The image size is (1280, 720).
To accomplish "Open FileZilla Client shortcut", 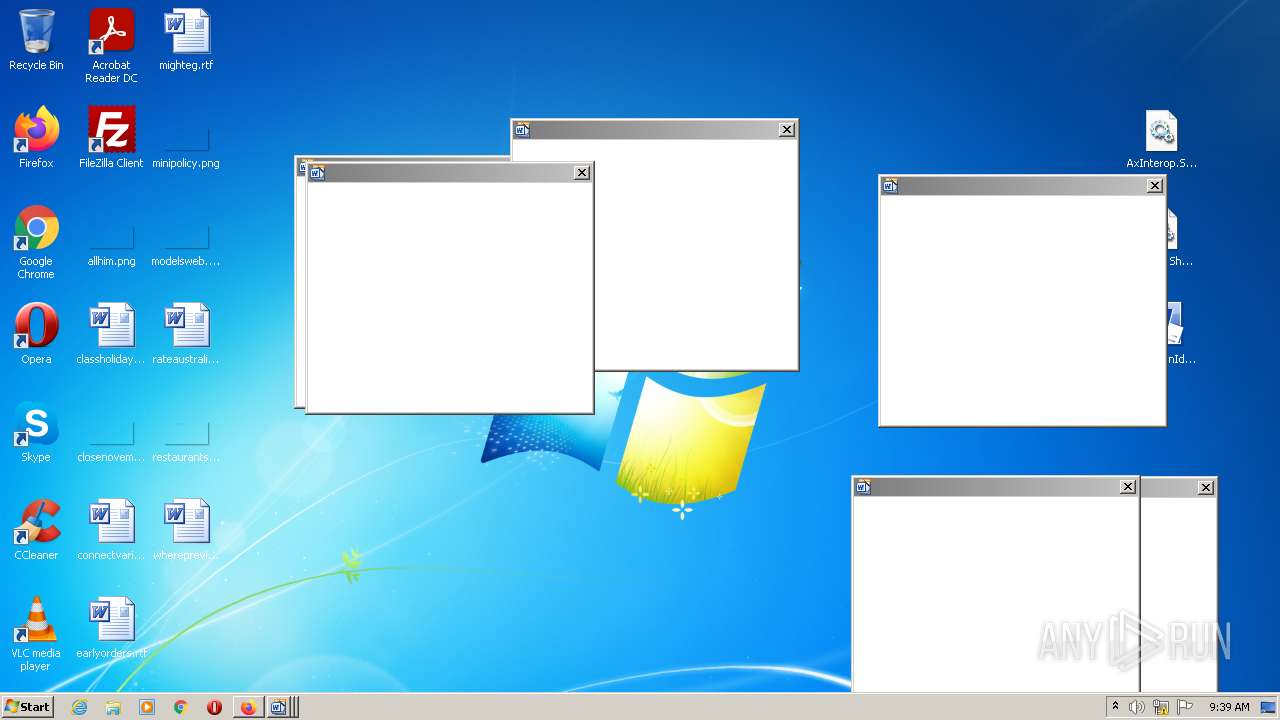I will tap(111, 138).
